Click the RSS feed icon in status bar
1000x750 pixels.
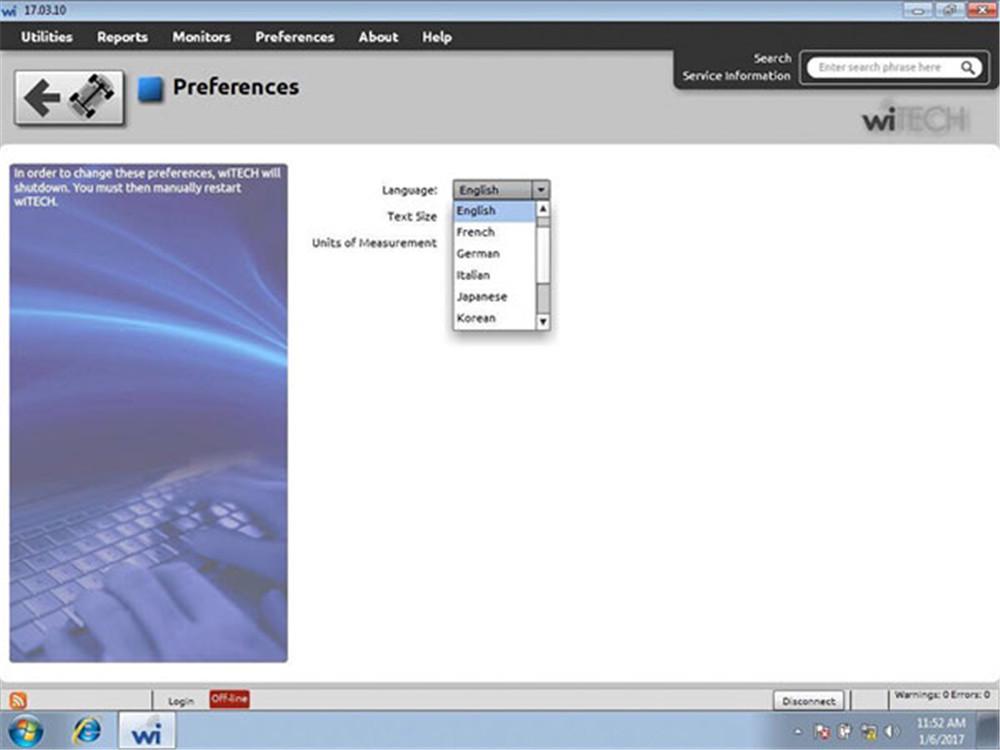(18, 700)
